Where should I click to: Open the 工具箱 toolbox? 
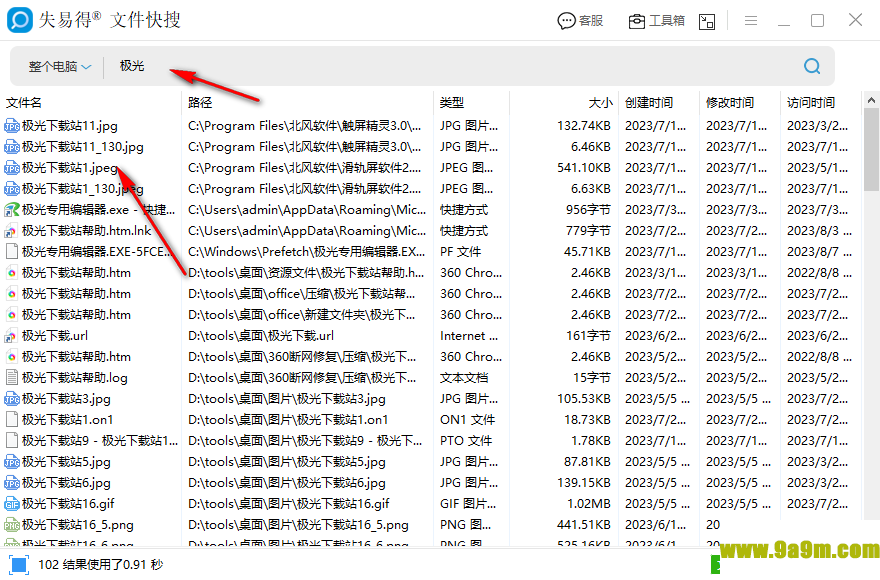pyautogui.click(x=656, y=21)
